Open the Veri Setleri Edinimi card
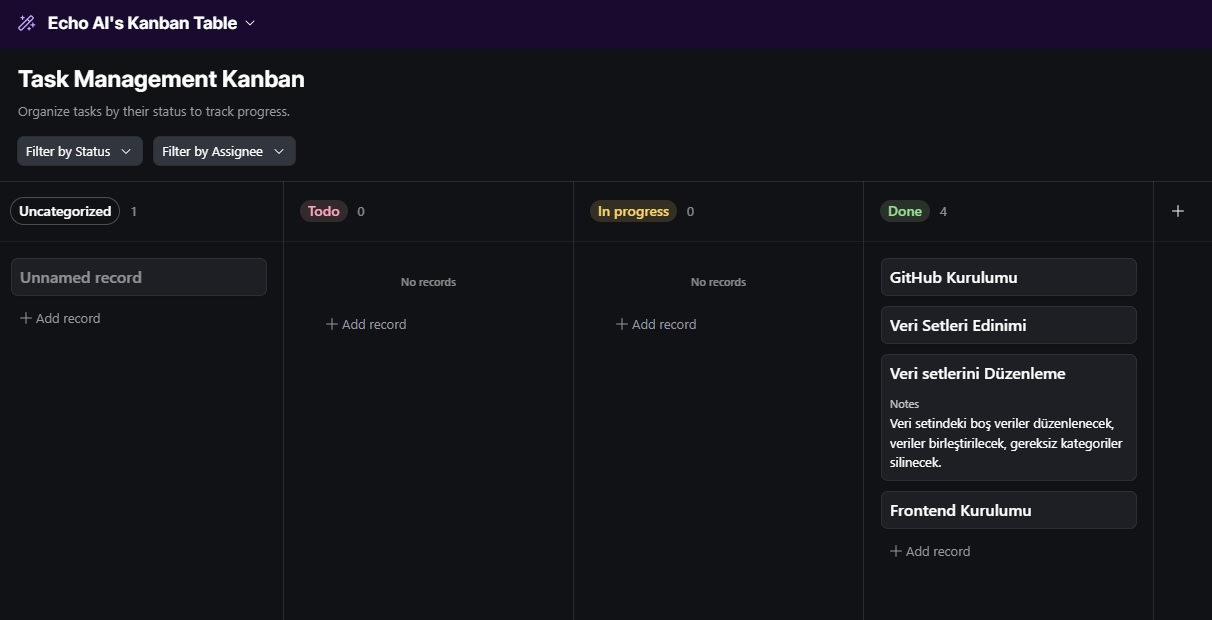Viewport: 1212px width, 620px height. click(1009, 325)
